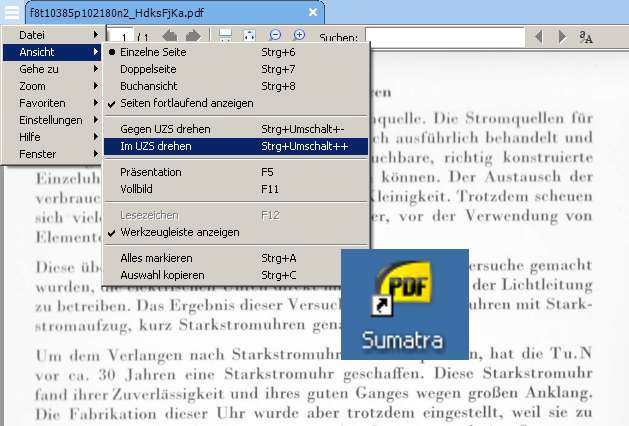Find next match arrow icon

pyautogui.click(x=562, y=37)
